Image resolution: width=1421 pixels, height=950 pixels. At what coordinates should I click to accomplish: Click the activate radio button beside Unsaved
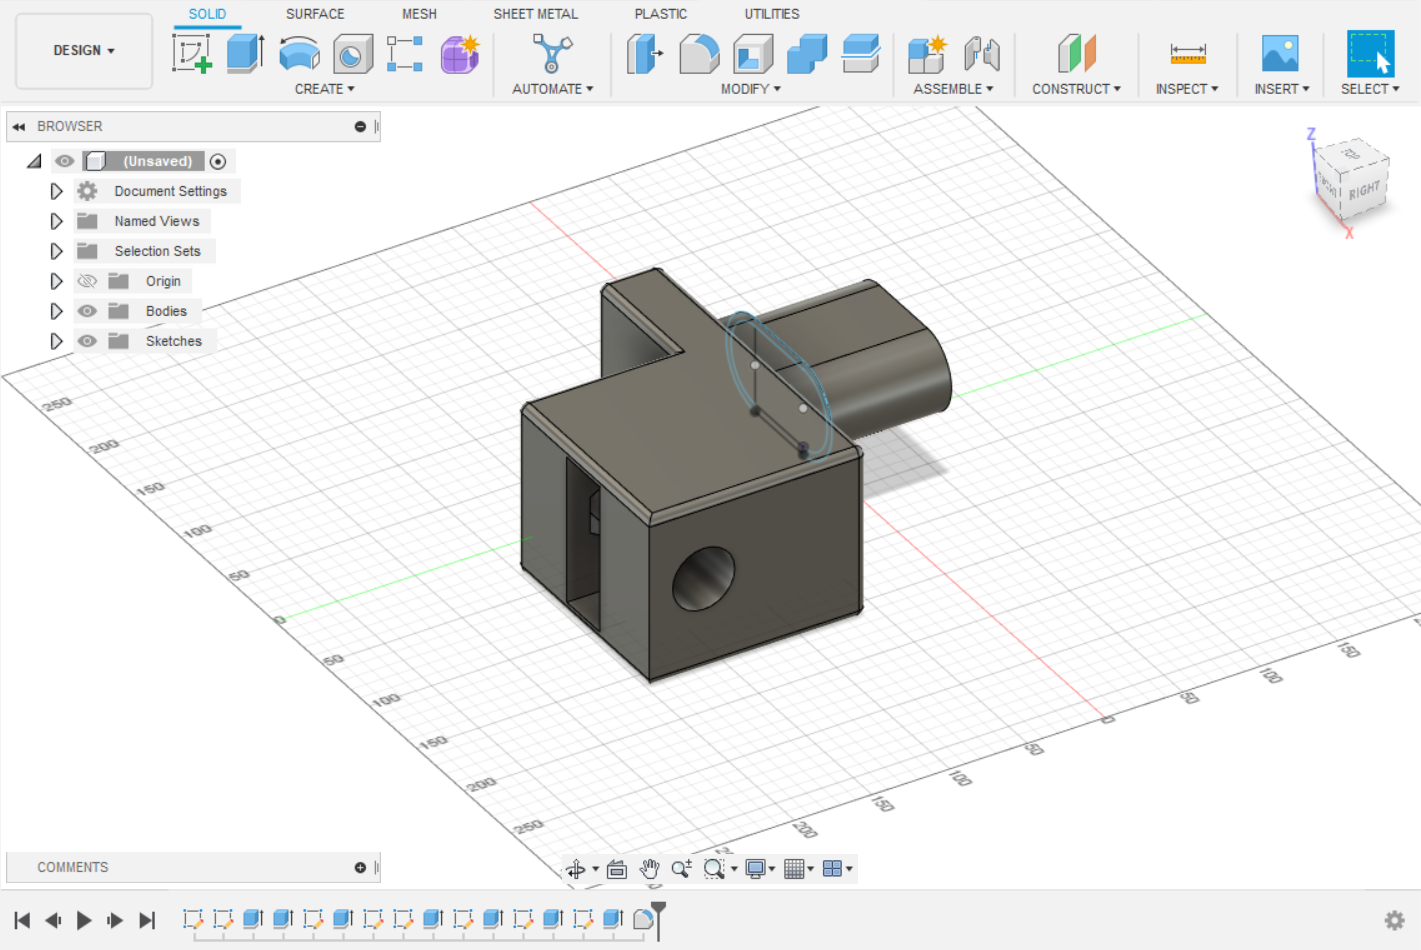218,161
